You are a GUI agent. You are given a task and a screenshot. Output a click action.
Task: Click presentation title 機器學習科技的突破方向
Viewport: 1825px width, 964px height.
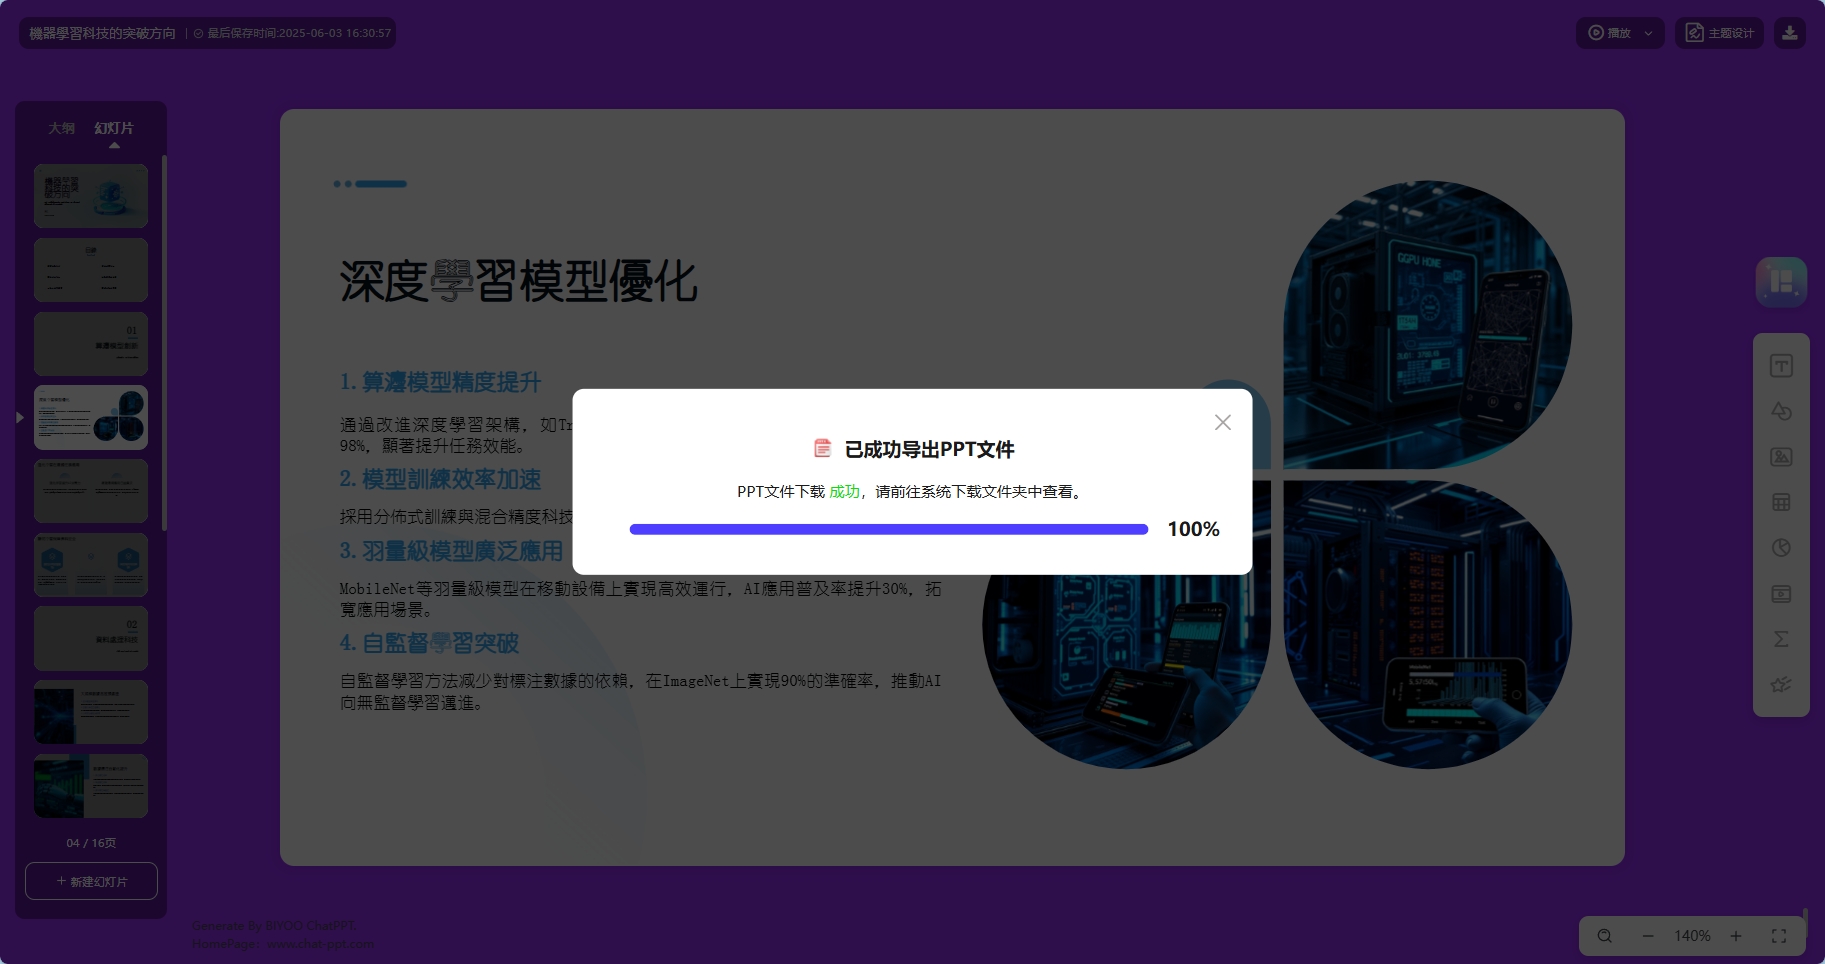click(x=102, y=33)
